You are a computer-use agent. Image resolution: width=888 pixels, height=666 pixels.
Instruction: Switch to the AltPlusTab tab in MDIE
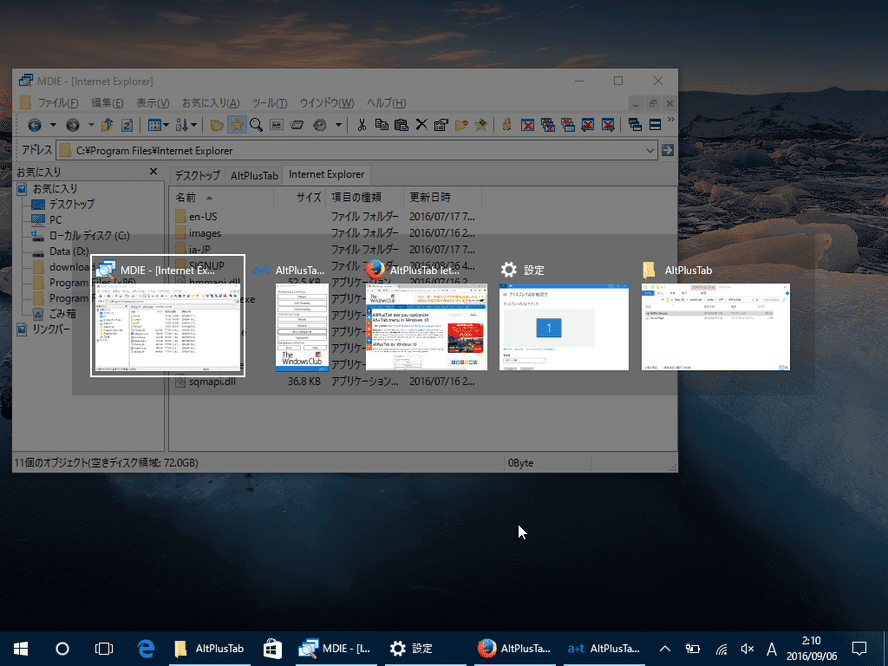(x=254, y=176)
